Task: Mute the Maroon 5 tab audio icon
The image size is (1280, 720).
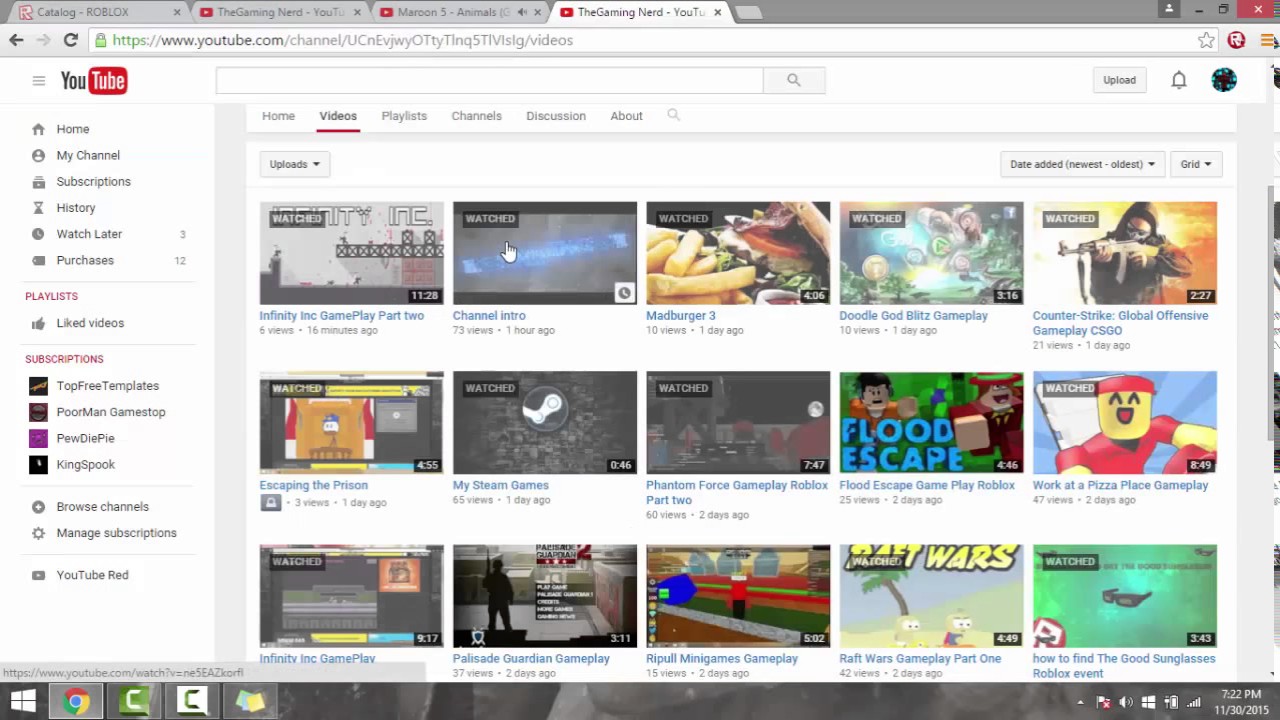Action: pos(521,12)
